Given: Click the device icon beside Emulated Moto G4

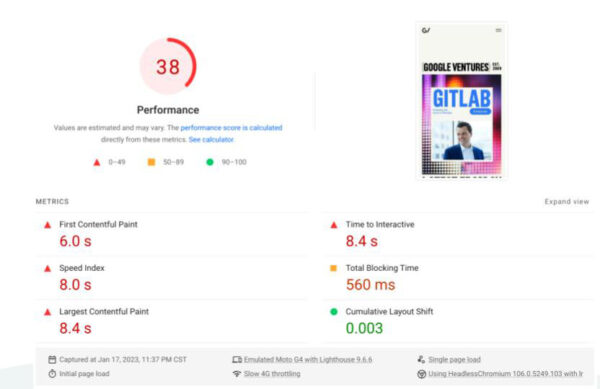Looking at the screenshot, I should click(x=237, y=360).
